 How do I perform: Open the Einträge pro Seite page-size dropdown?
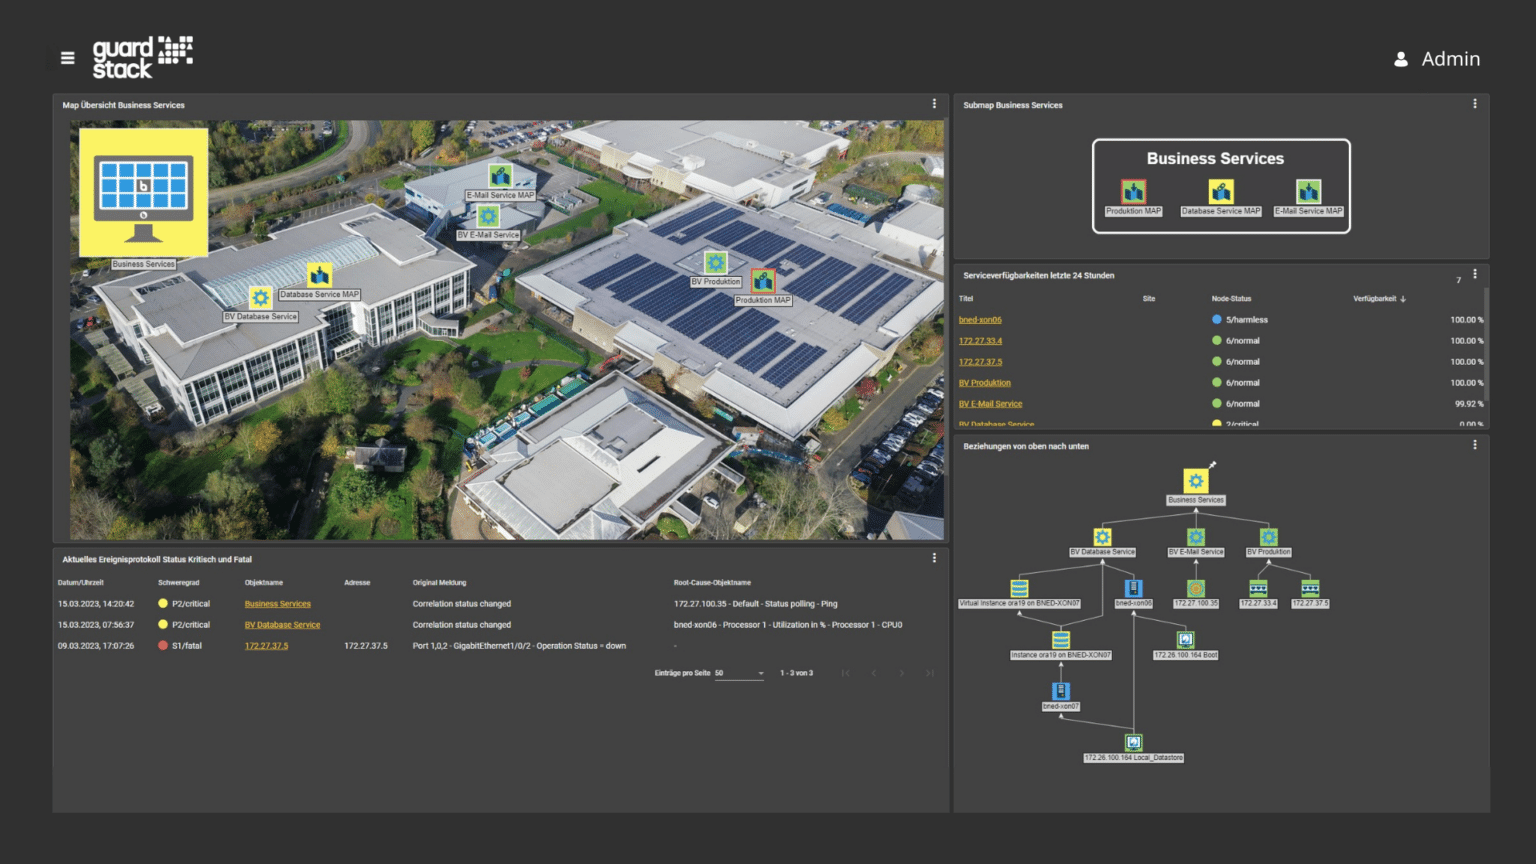pyautogui.click(x=738, y=672)
